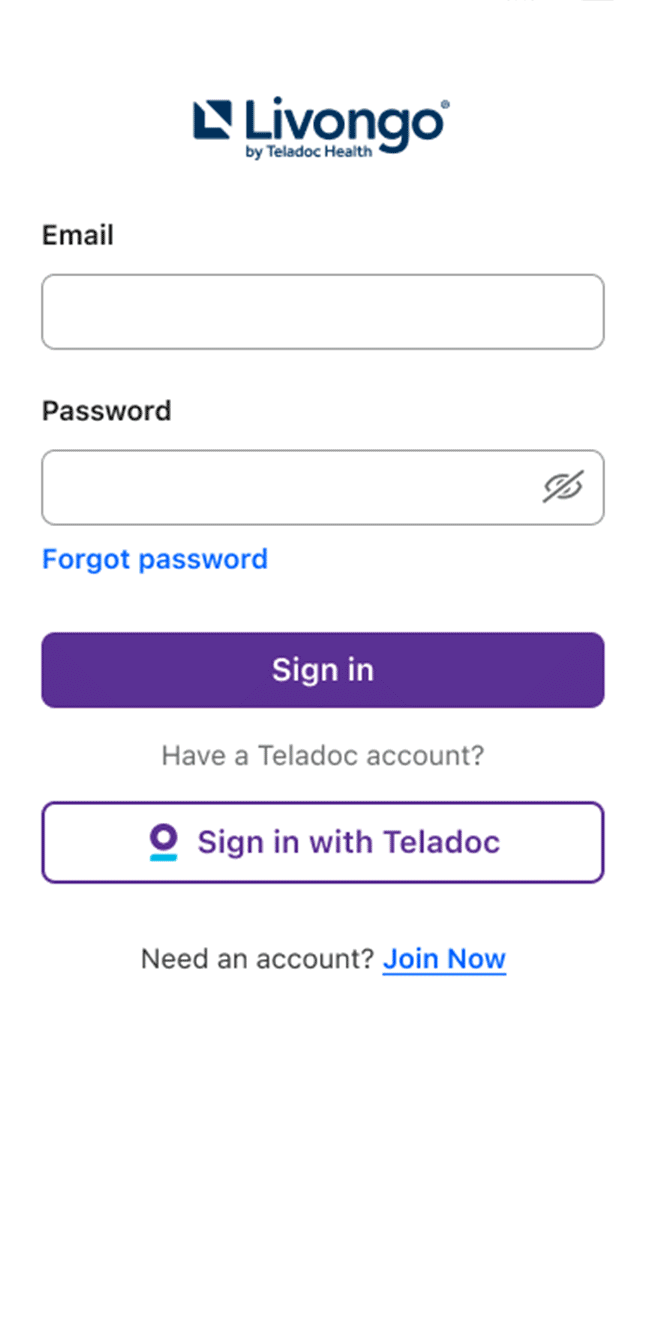Choose Sign in with Teladoc
This screenshot has width=646, height=1325.
point(322,842)
